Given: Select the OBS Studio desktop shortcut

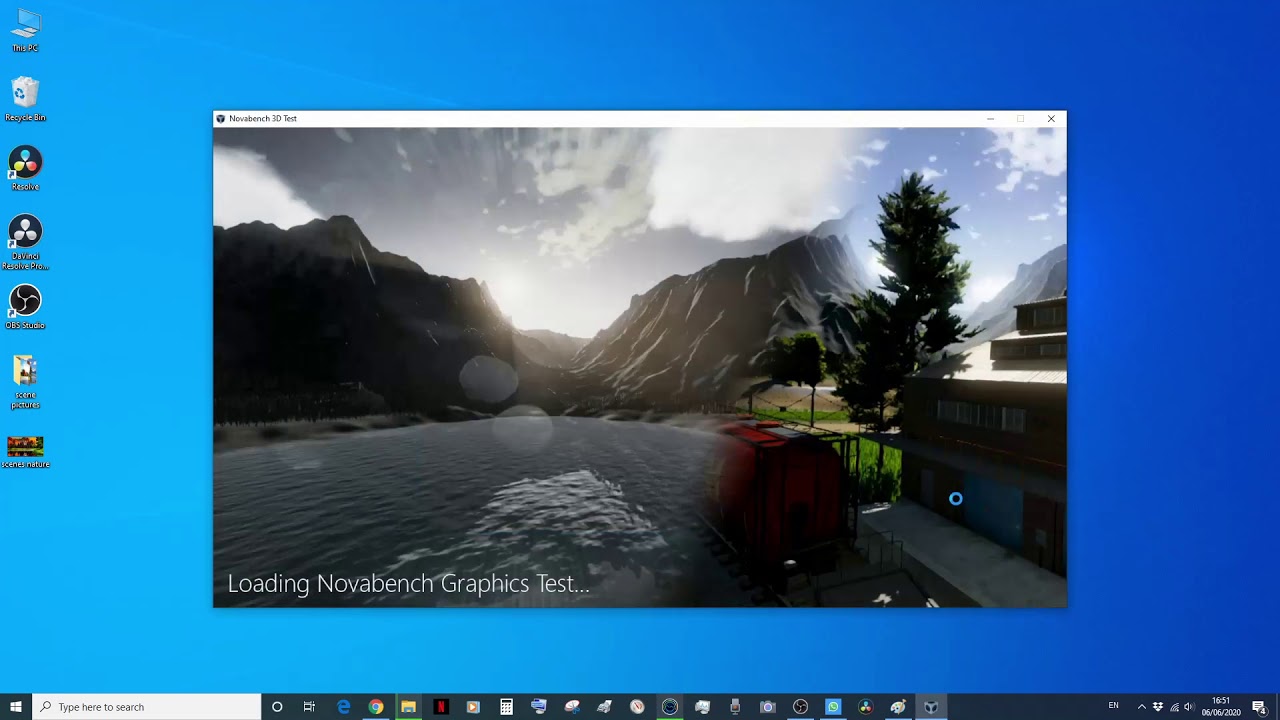Looking at the screenshot, I should pos(25,305).
